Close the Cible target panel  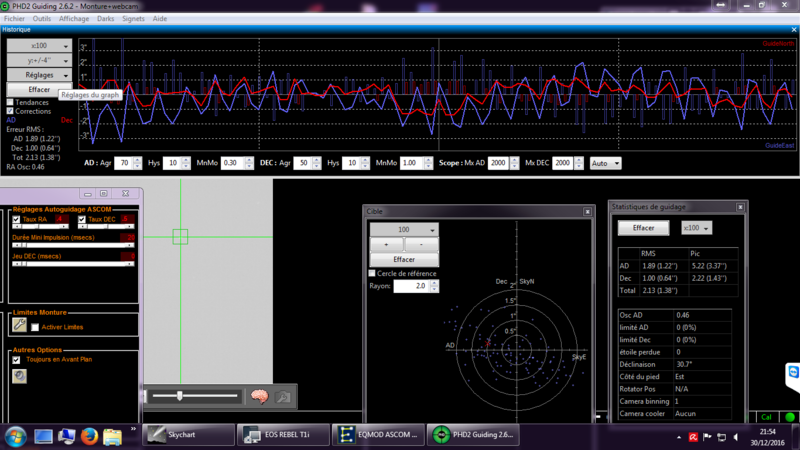point(587,211)
